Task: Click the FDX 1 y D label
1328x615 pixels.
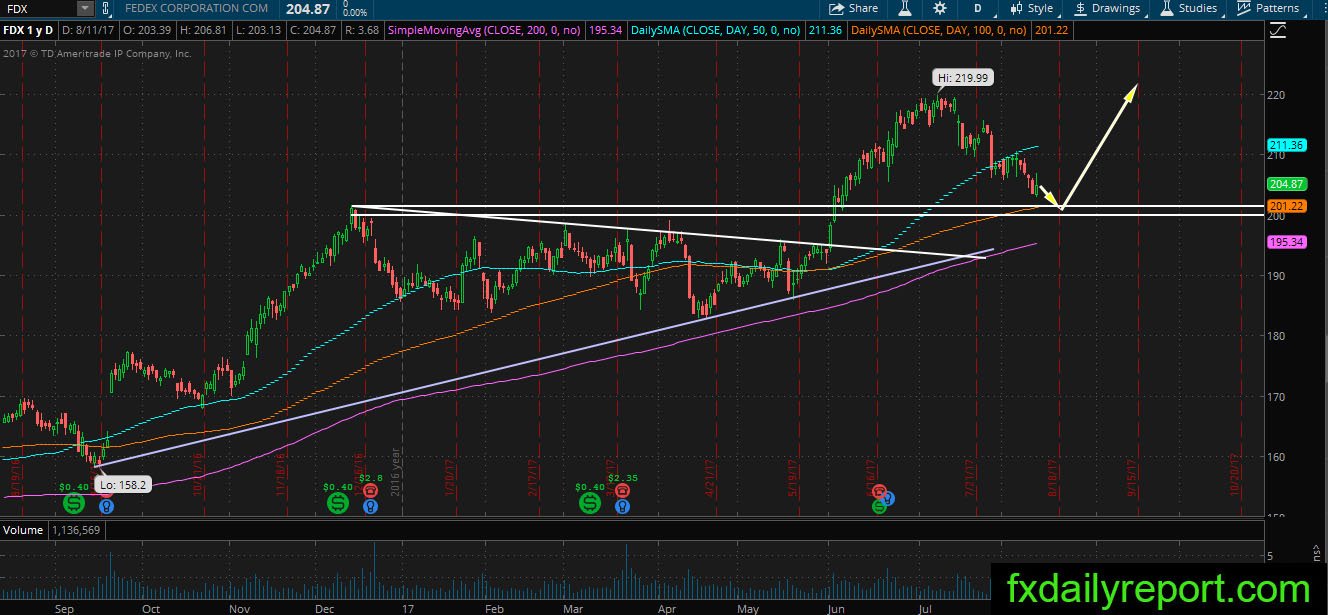Action: (30, 31)
